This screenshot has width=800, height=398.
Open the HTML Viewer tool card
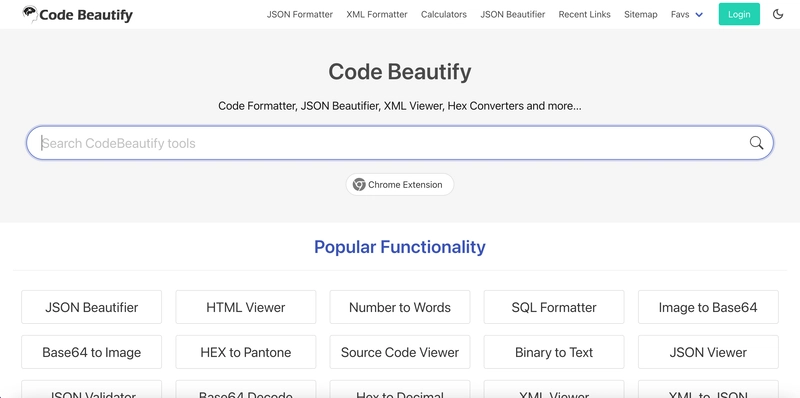click(245, 307)
